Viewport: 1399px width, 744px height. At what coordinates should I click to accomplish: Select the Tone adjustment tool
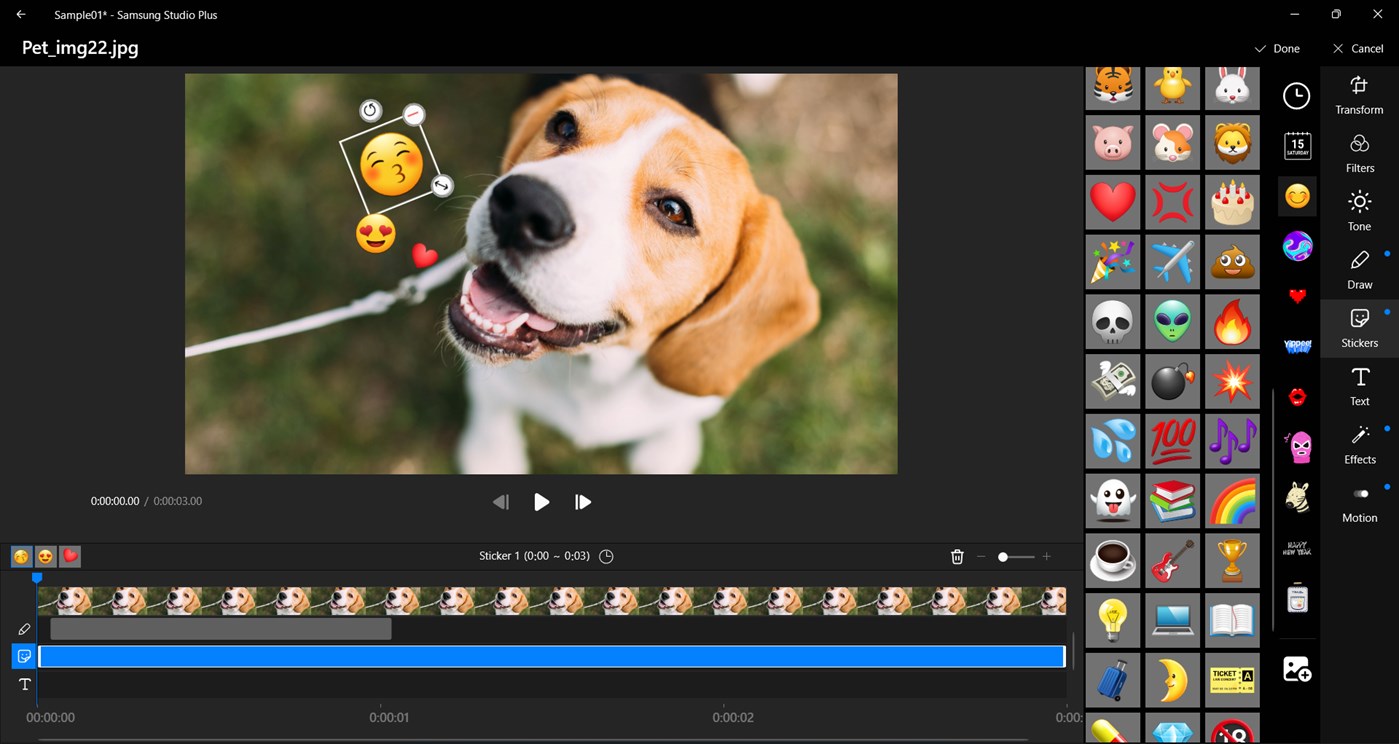1359,212
